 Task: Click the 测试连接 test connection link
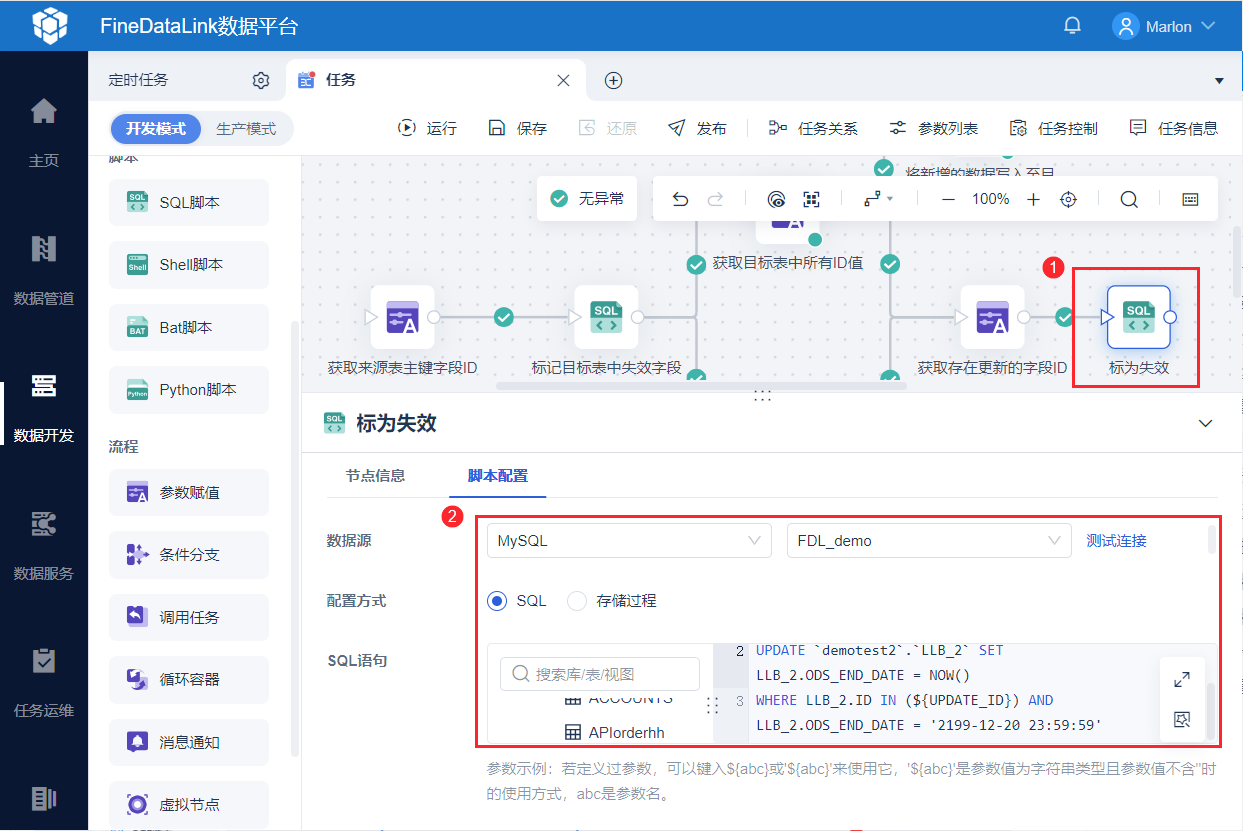[x=1116, y=540]
